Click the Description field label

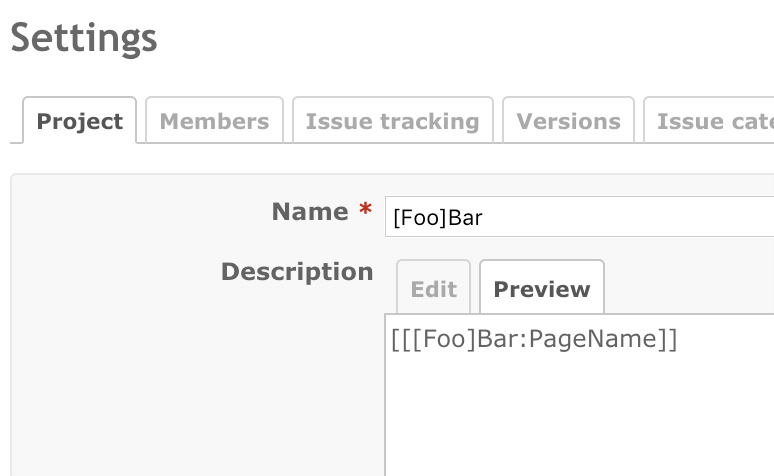(x=297, y=272)
